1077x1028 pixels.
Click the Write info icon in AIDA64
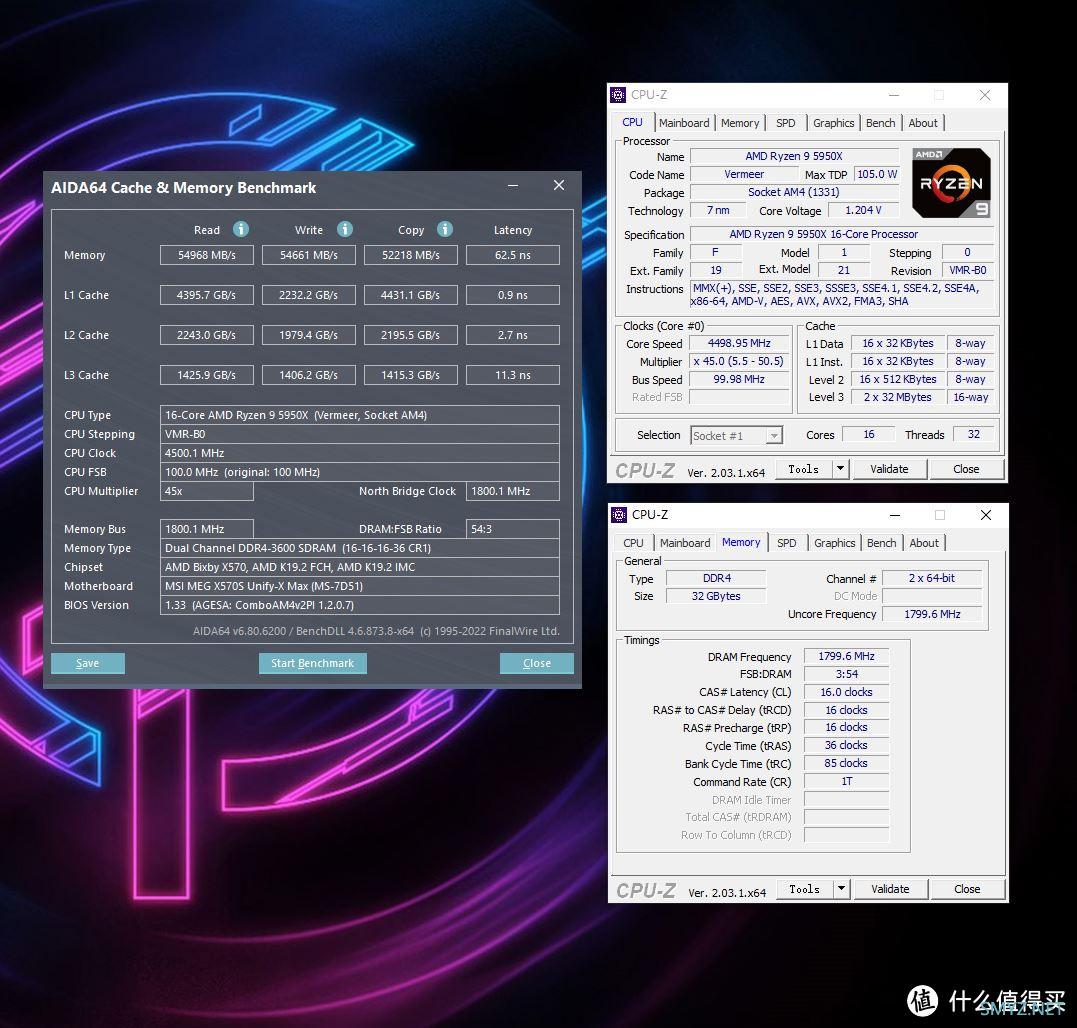(345, 229)
